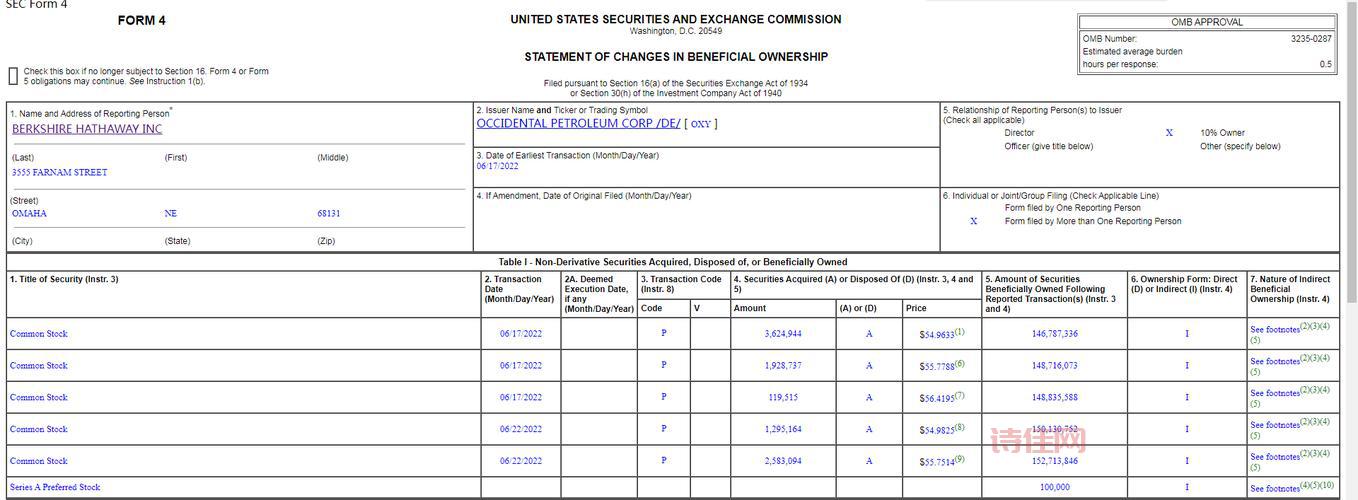Click footnote (7) beside price $56.4195
Viewport: 1358px width, 500px height.
(960, 396)
